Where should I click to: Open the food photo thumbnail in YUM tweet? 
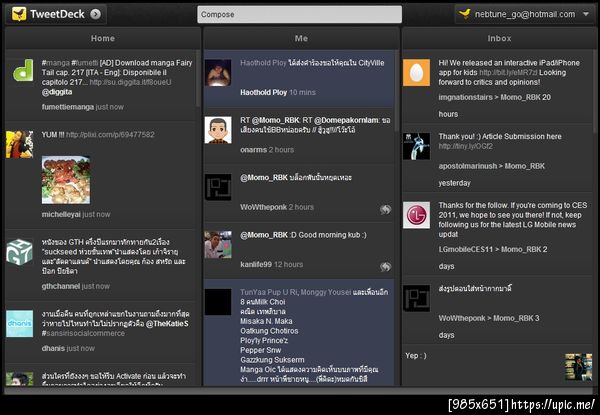point(66,180)
